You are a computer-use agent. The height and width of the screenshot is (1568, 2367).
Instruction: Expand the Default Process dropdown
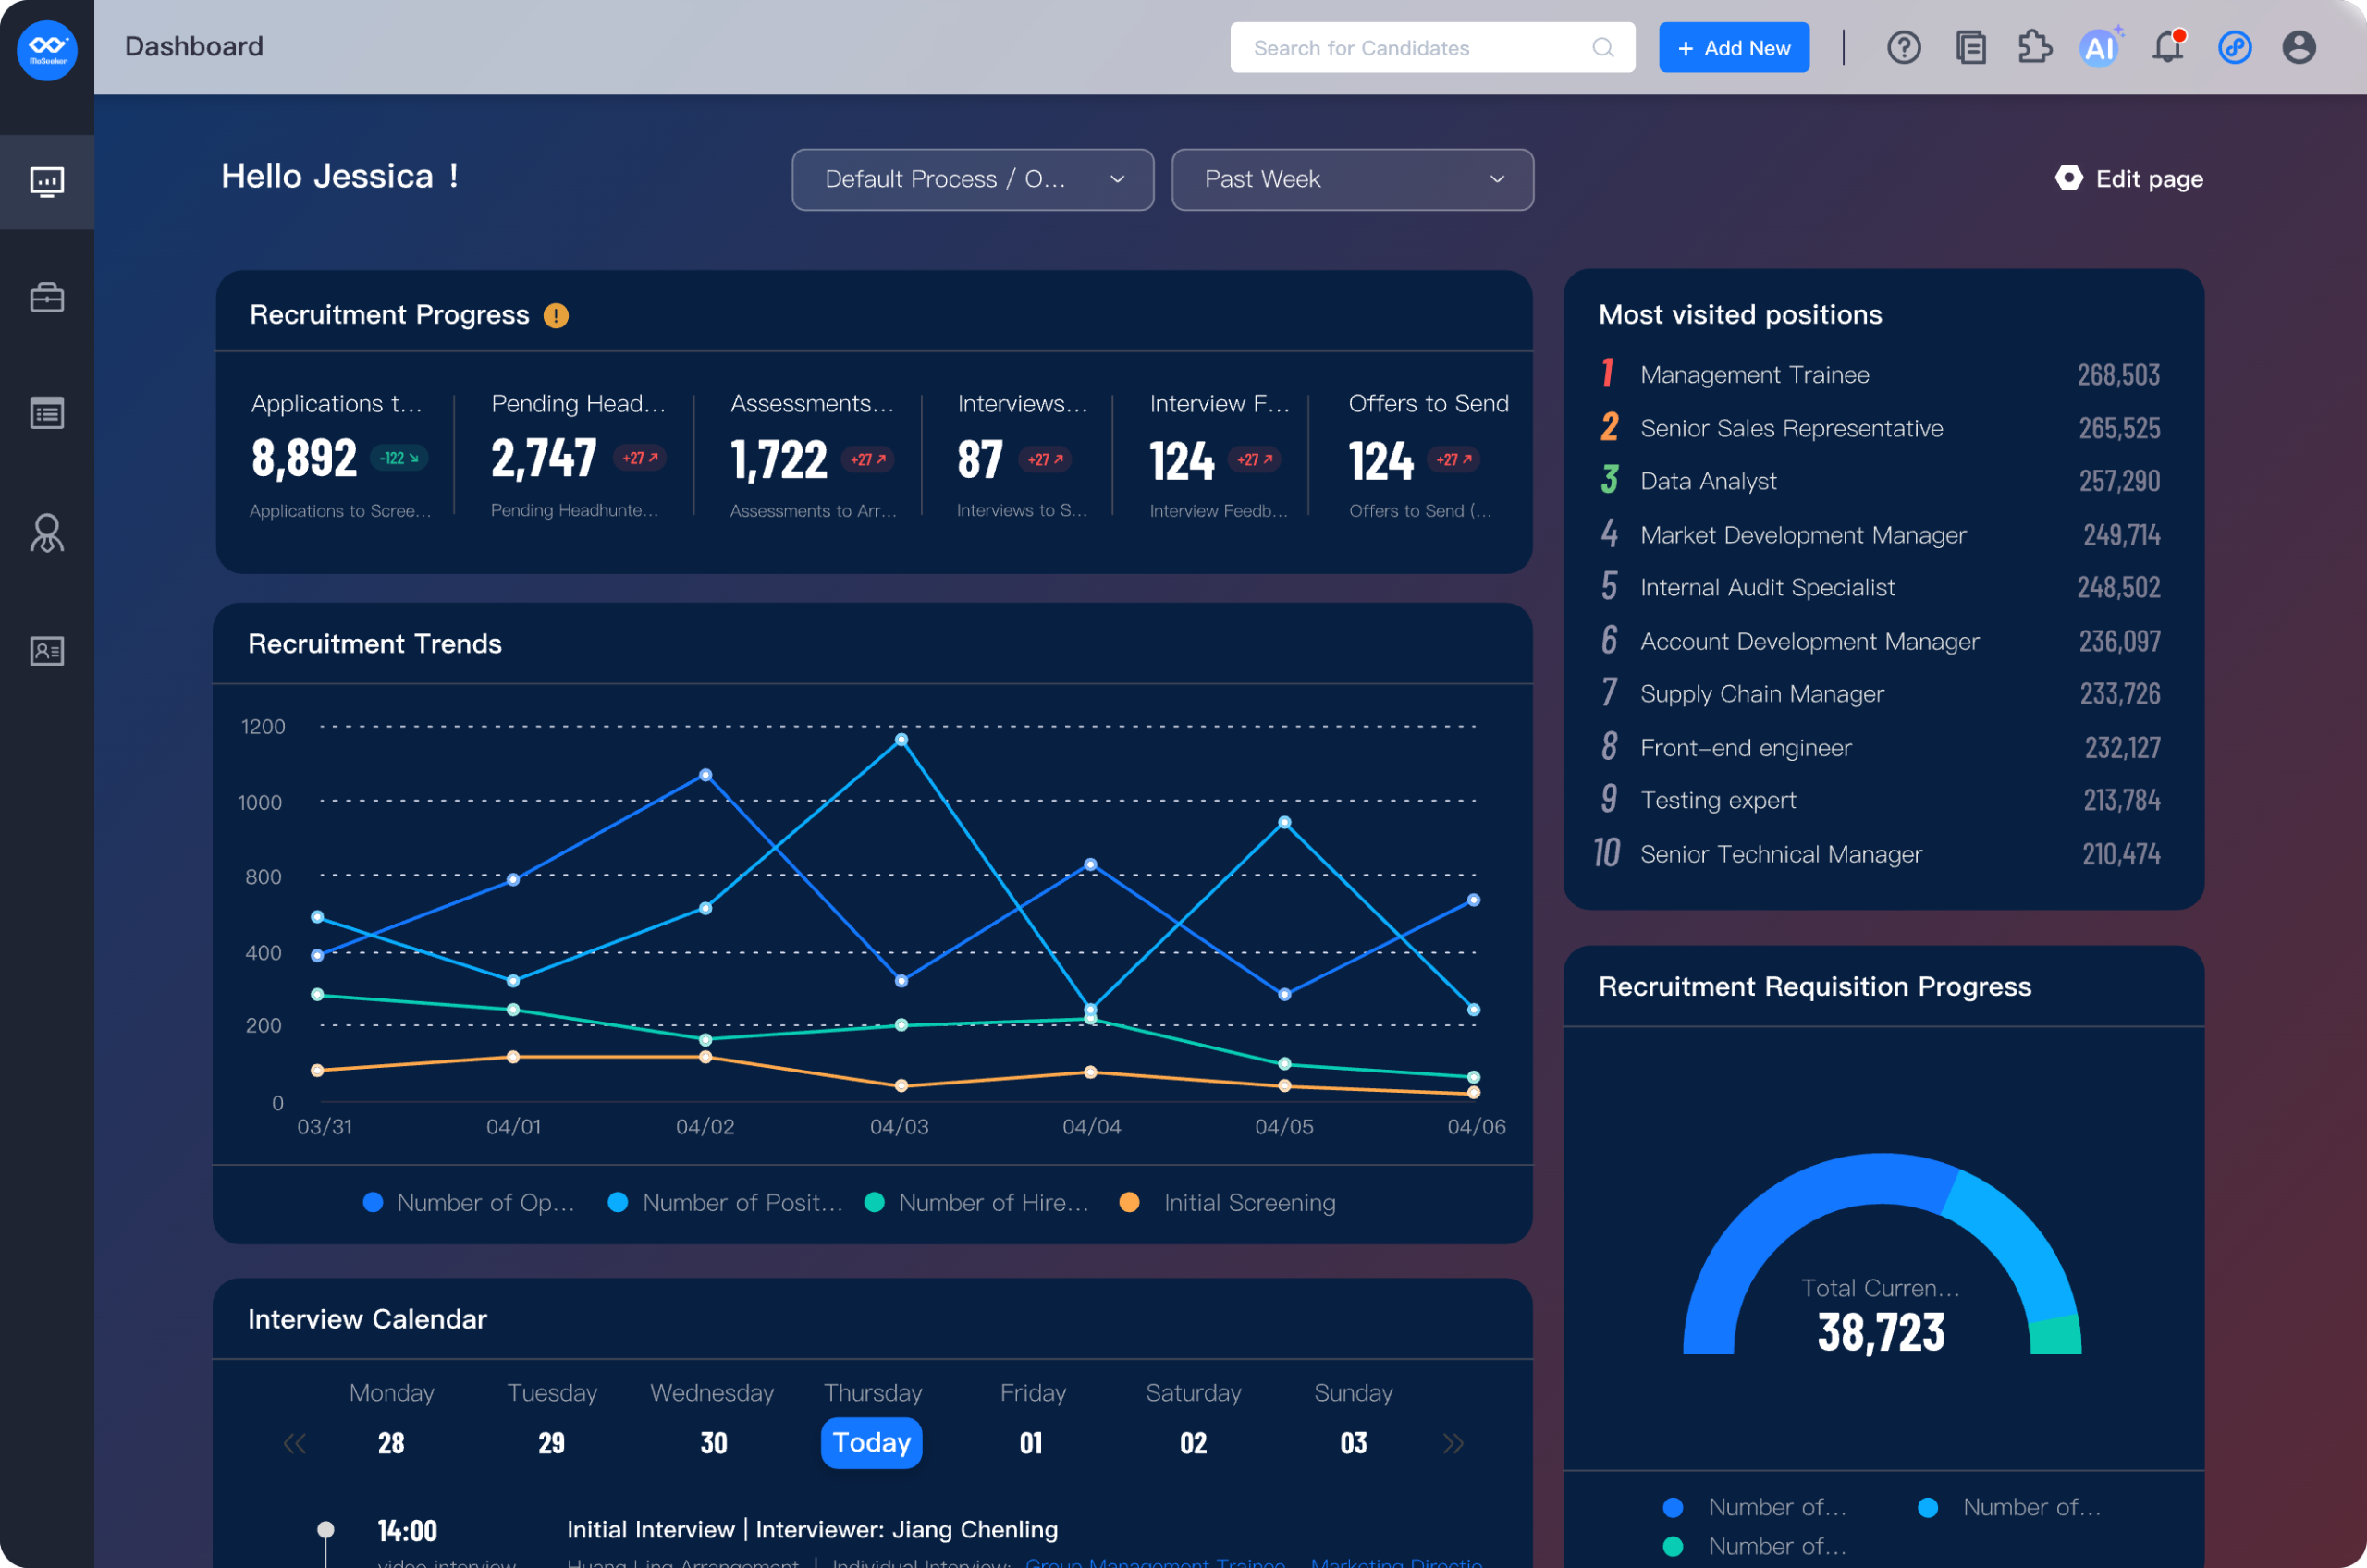(x=972, y=180)
